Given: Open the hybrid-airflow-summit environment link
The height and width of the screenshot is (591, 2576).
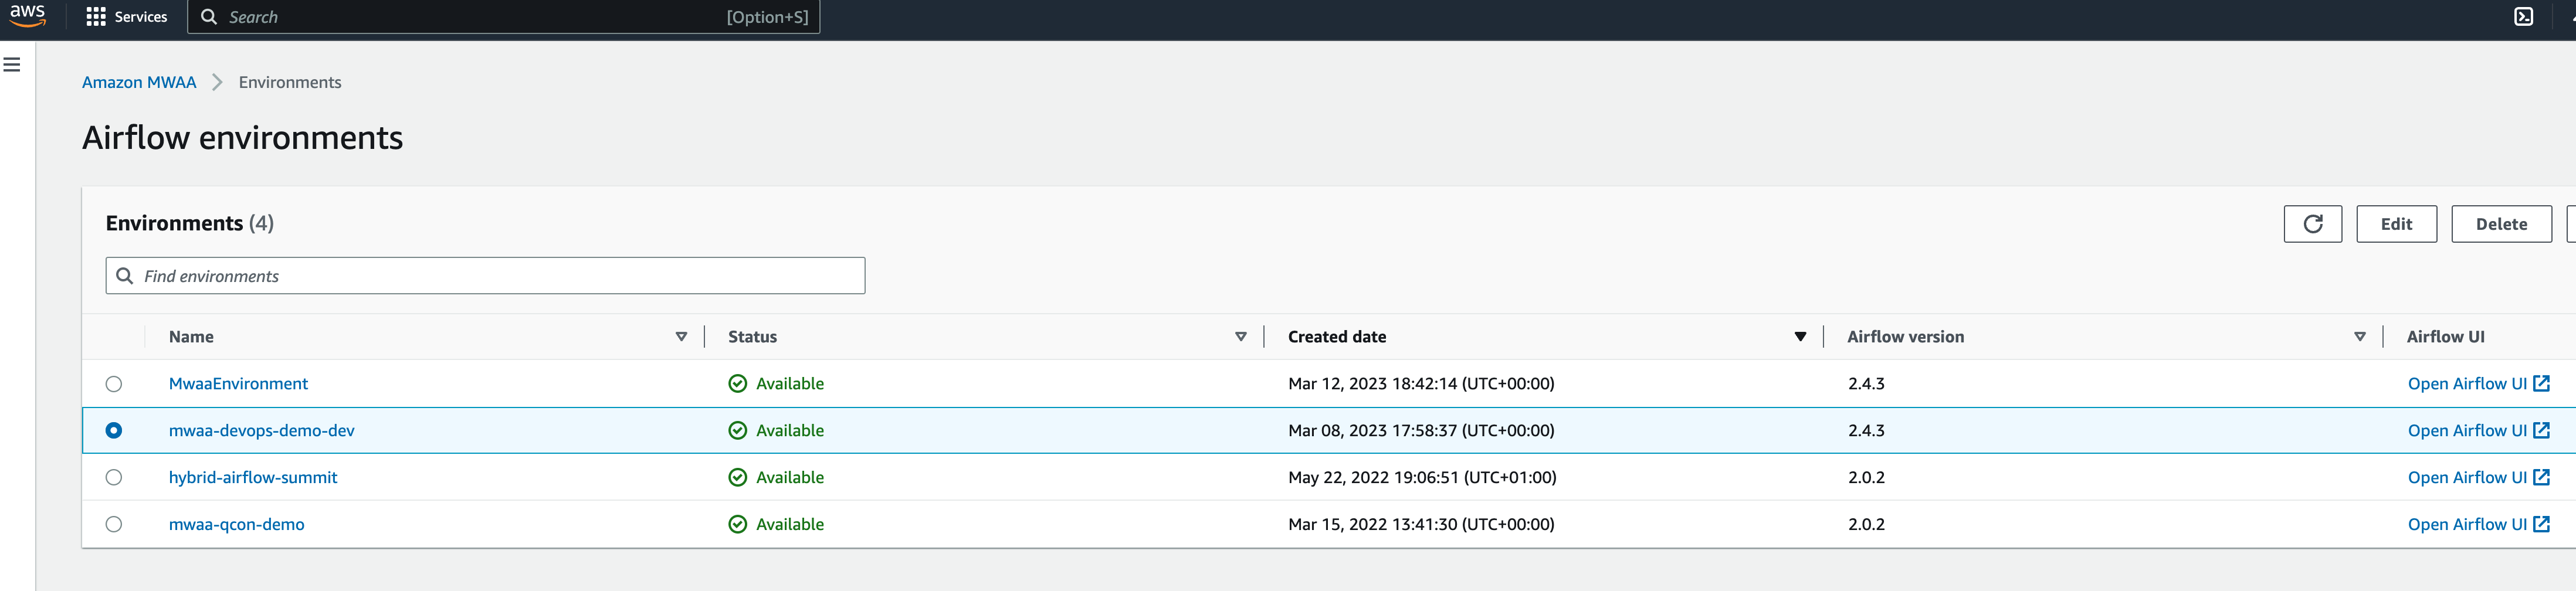Looking at the screenshot, I should pos(253,478).
